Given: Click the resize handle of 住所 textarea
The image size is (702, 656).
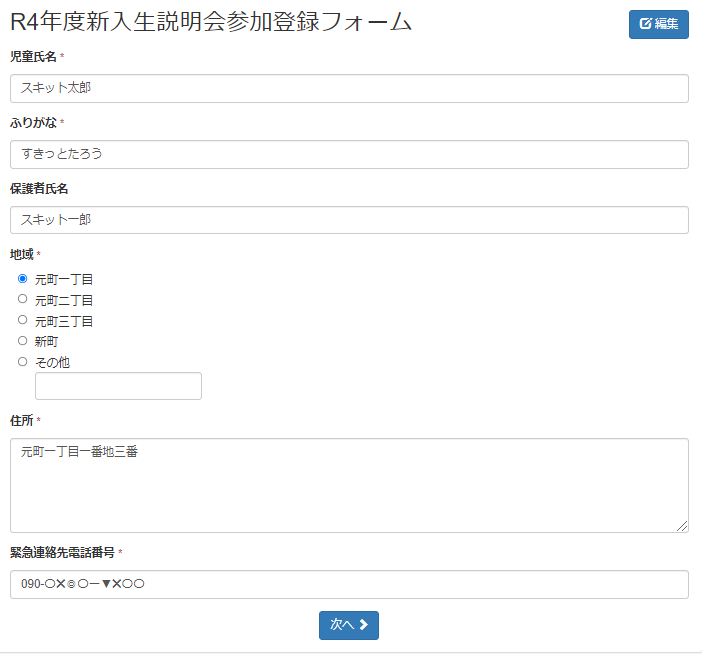Looking at the screenshot, I should pos(682,526).
